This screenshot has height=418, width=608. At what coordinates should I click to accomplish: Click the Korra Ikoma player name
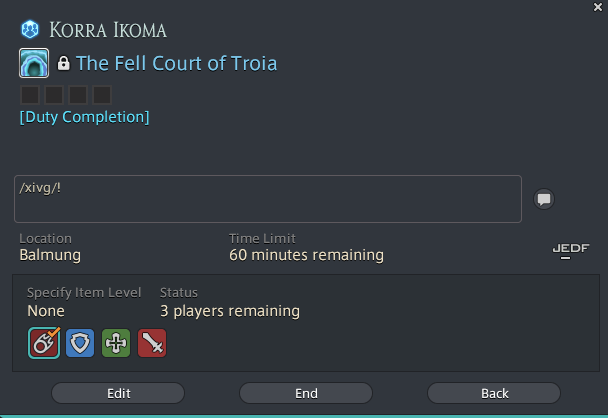coord(108,30)
